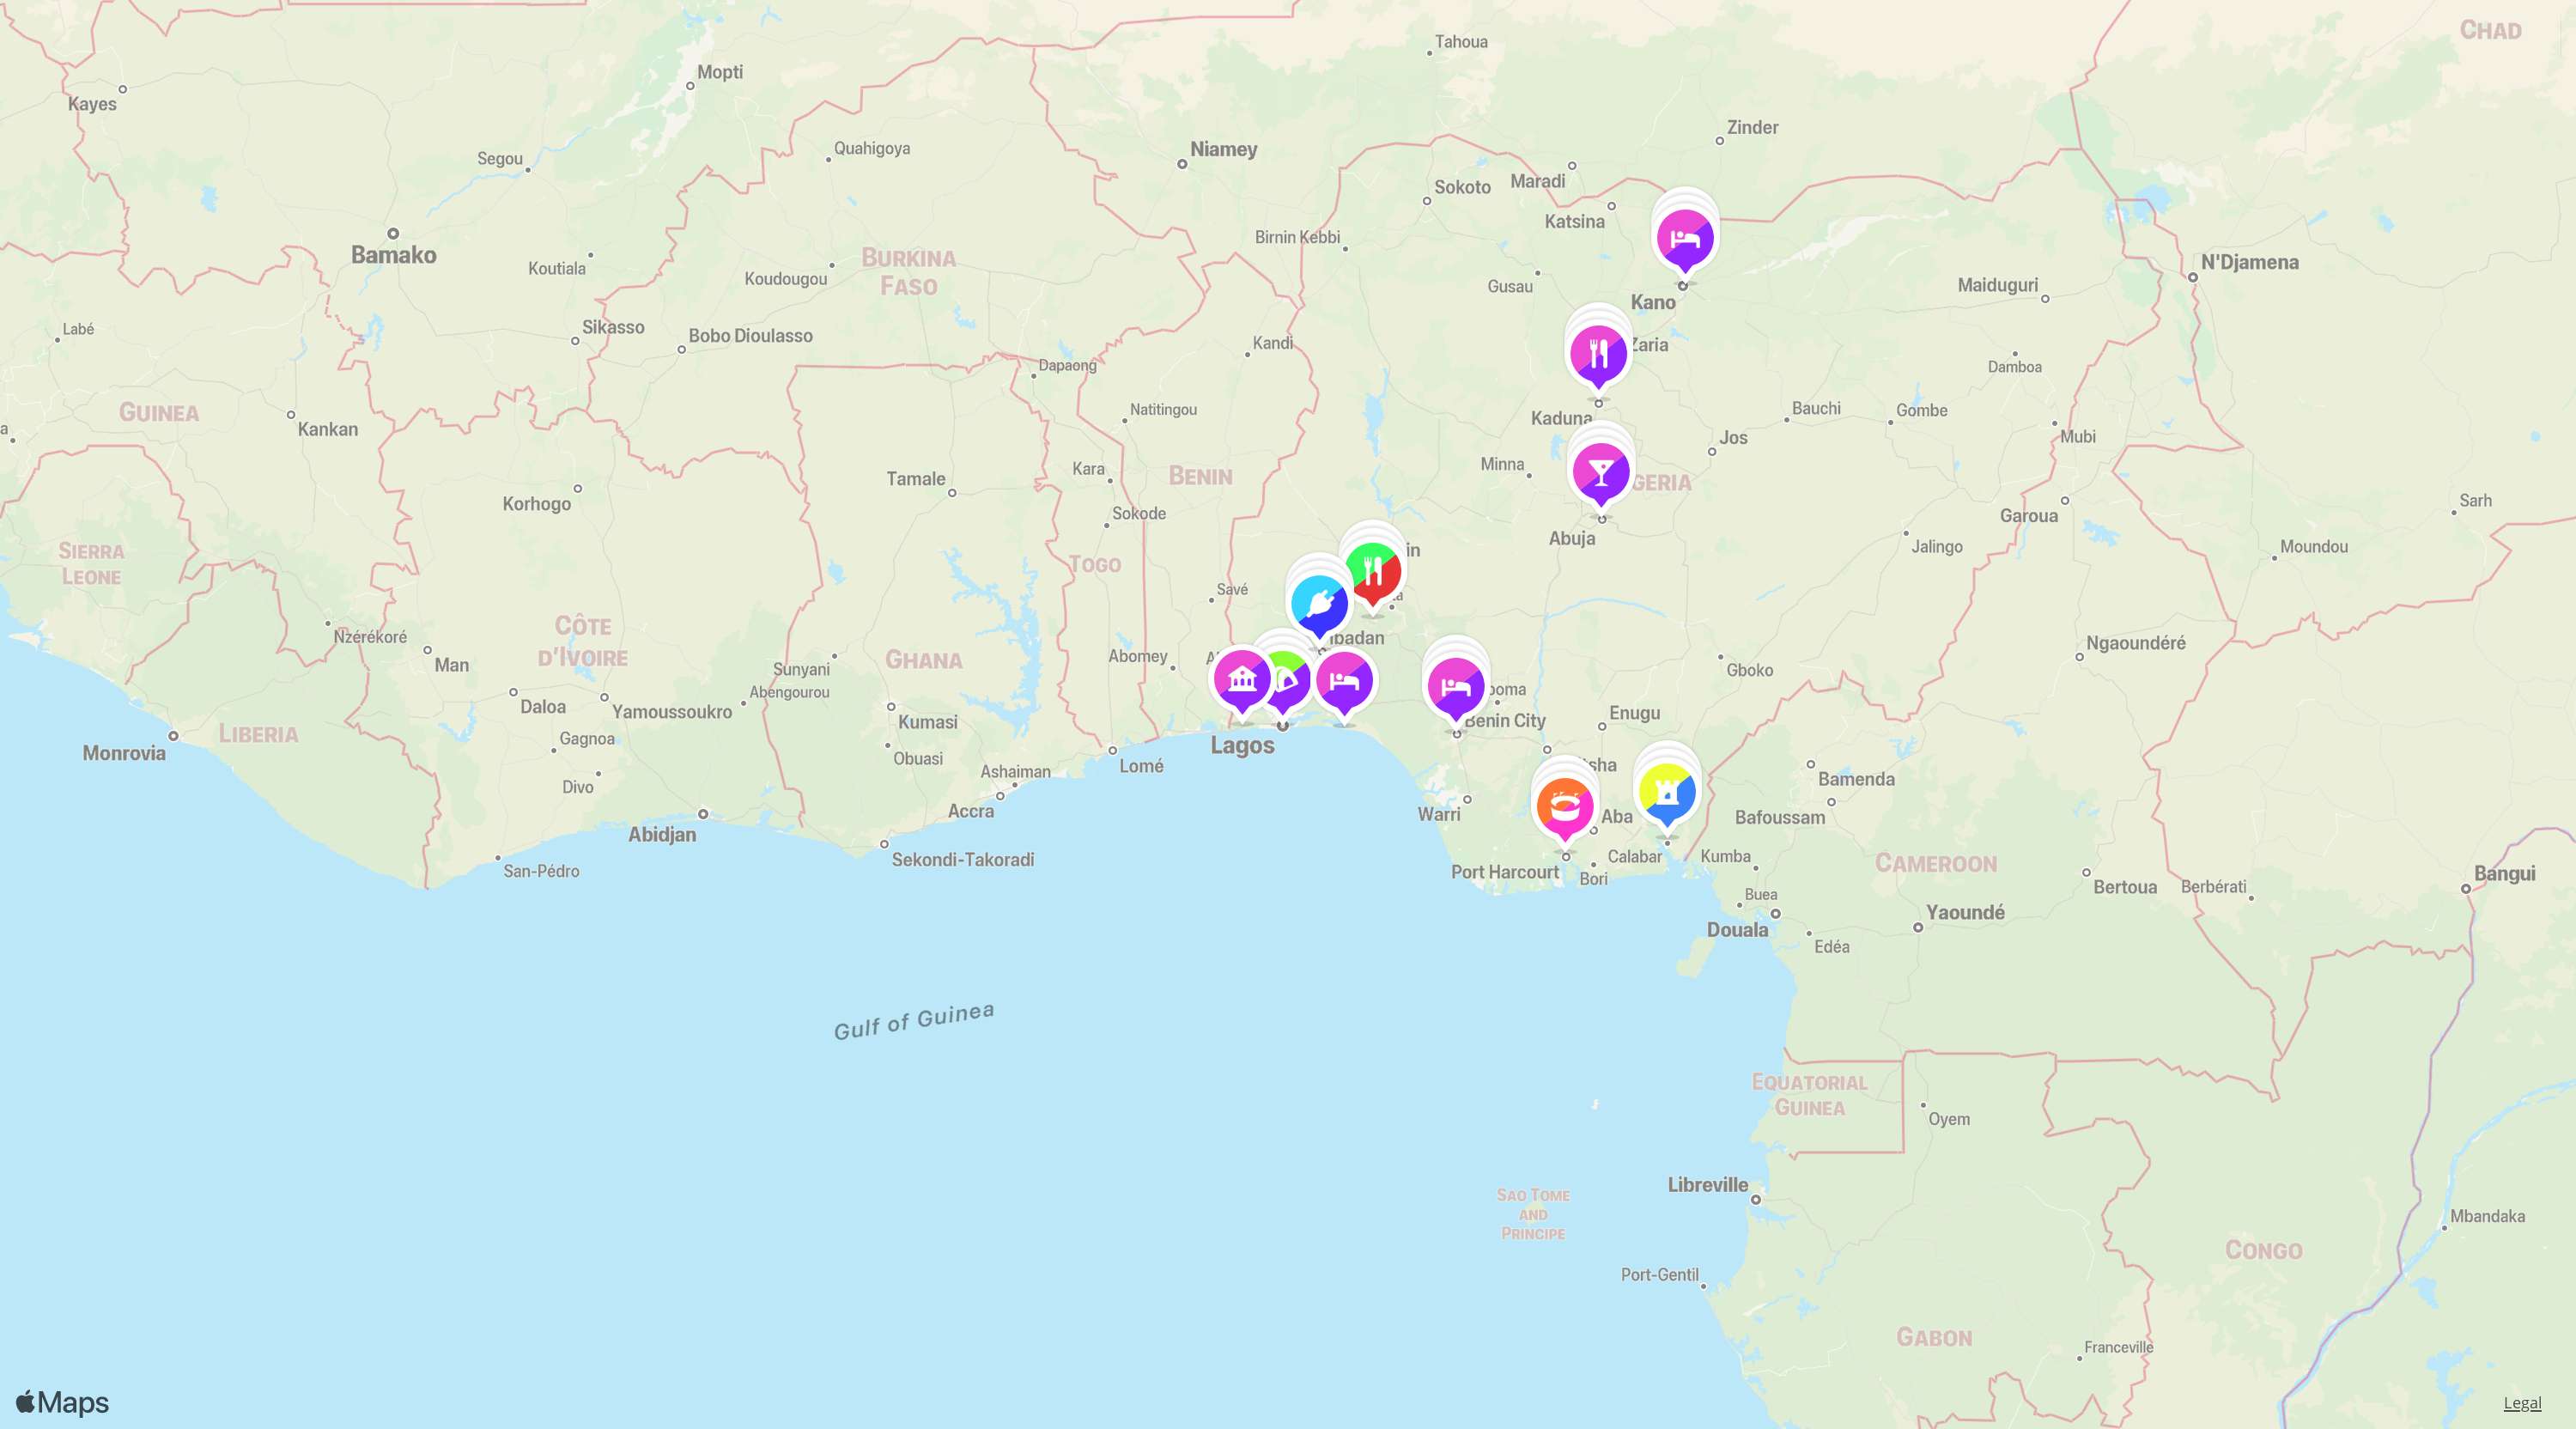
Task: Click the Gabon country label
Action: [1934, 1338]
